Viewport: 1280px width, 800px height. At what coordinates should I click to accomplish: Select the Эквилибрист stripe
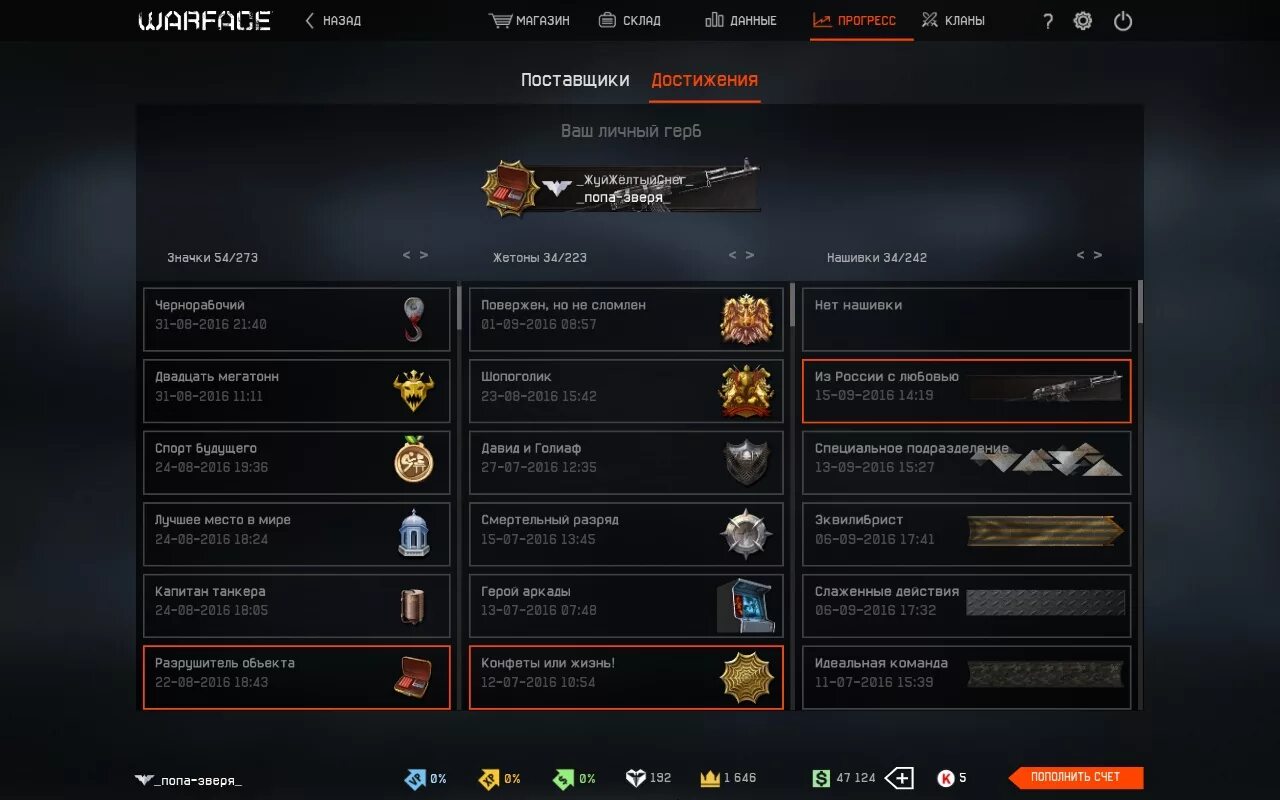967,534
